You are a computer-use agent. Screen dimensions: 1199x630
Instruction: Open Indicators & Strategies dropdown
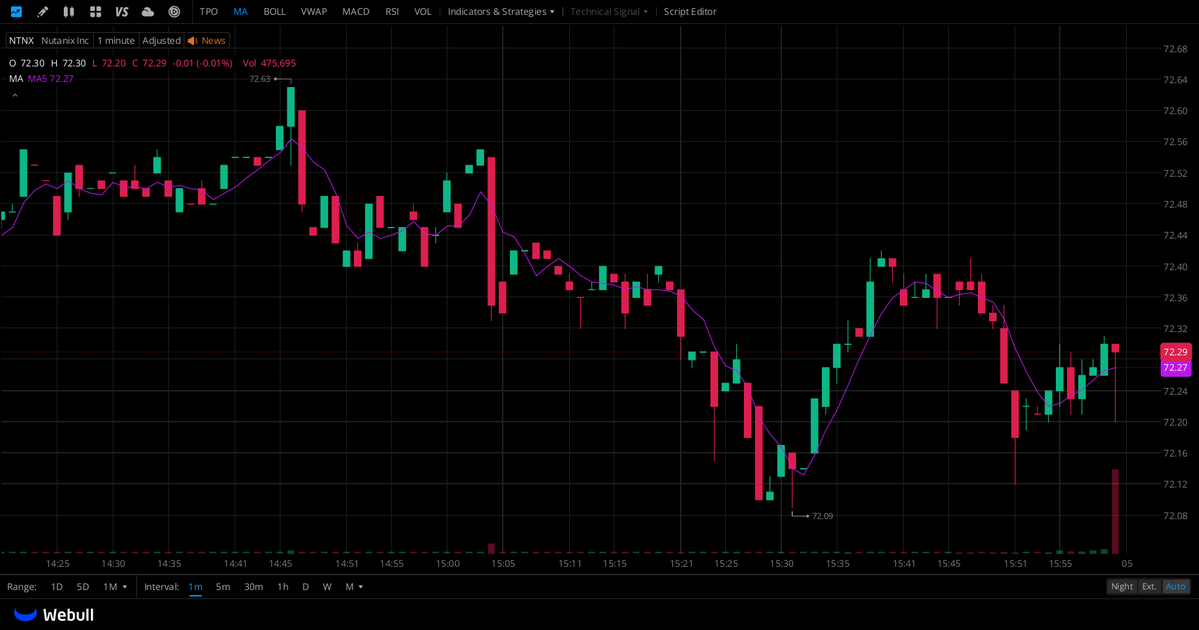[x=501, y=11]
